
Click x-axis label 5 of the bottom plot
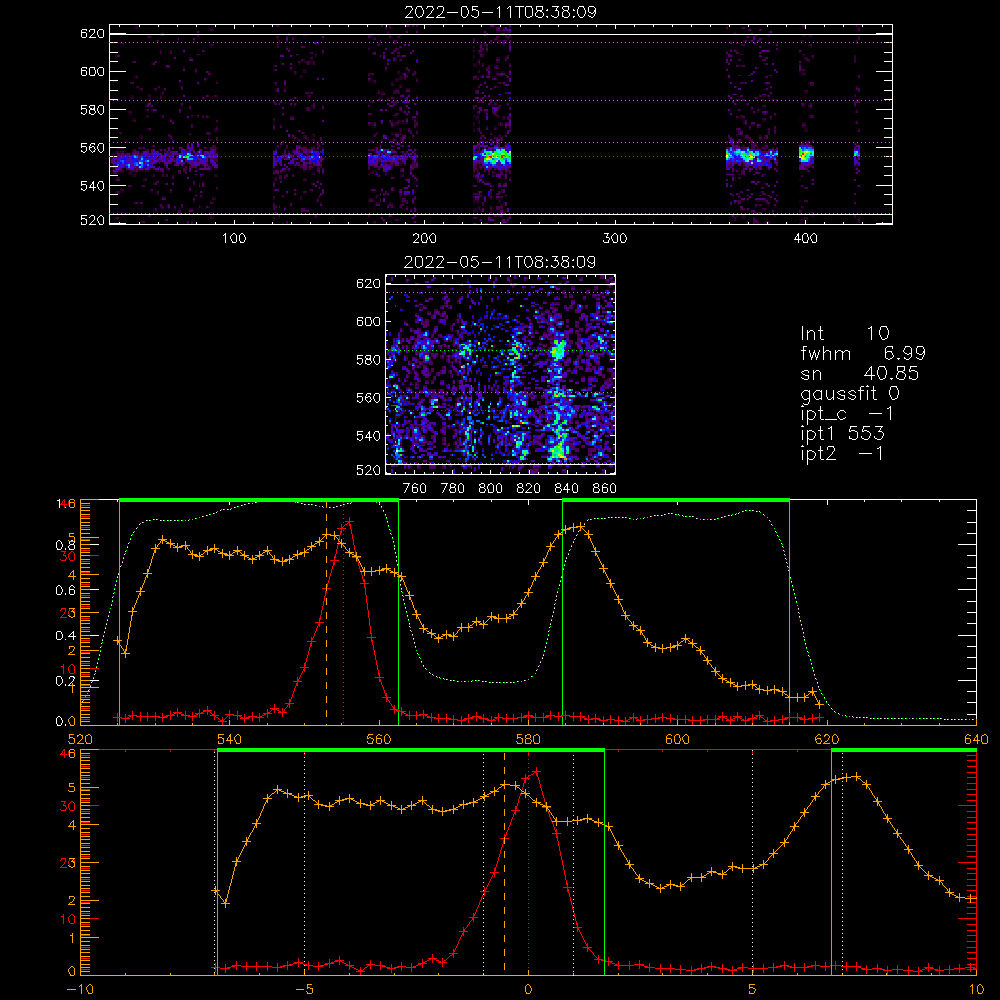pos(753,989)
